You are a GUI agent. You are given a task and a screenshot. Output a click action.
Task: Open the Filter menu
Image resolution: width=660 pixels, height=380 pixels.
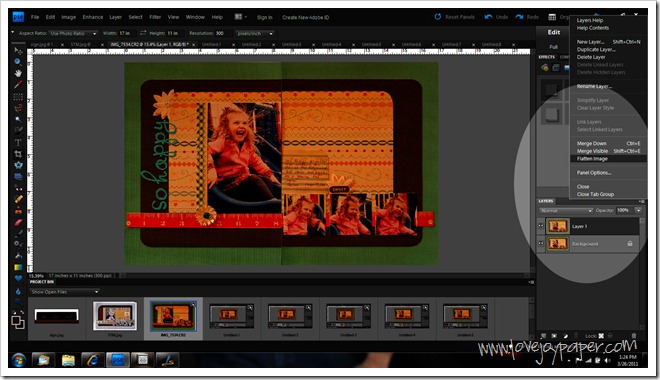155,17
